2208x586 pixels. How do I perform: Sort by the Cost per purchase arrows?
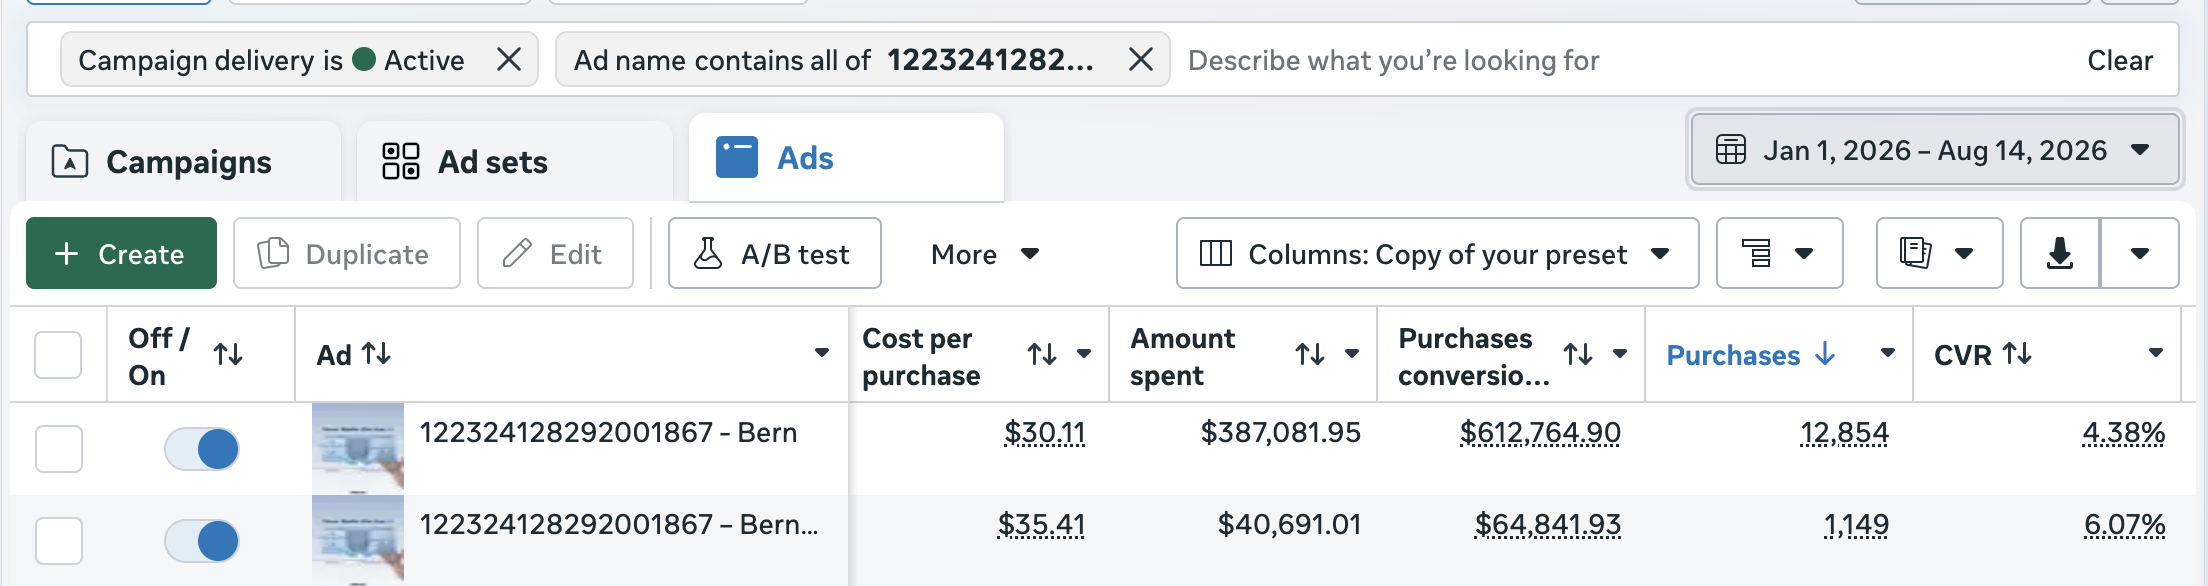[x=1042, y=354]
